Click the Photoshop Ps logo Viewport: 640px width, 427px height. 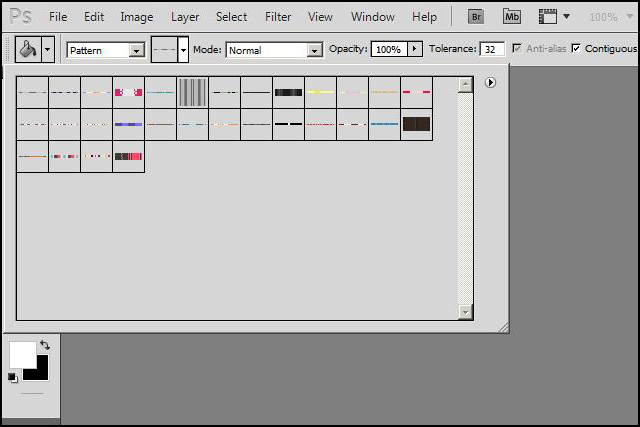point(20,17)
